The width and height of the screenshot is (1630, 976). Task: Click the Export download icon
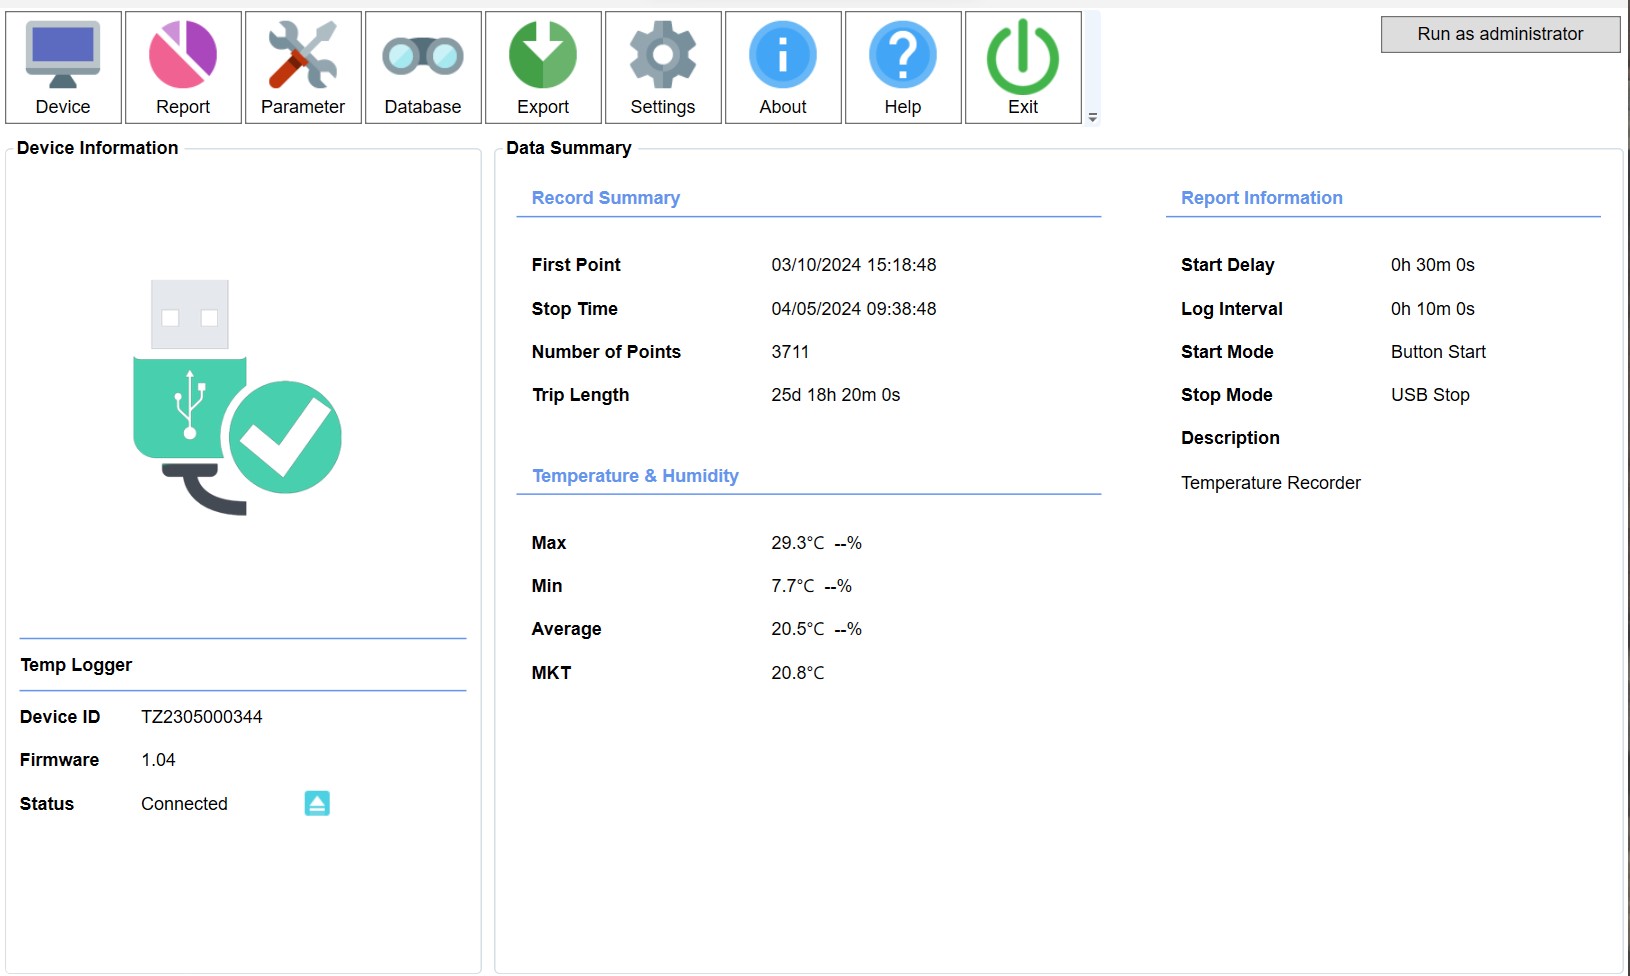tap(543, 67)
